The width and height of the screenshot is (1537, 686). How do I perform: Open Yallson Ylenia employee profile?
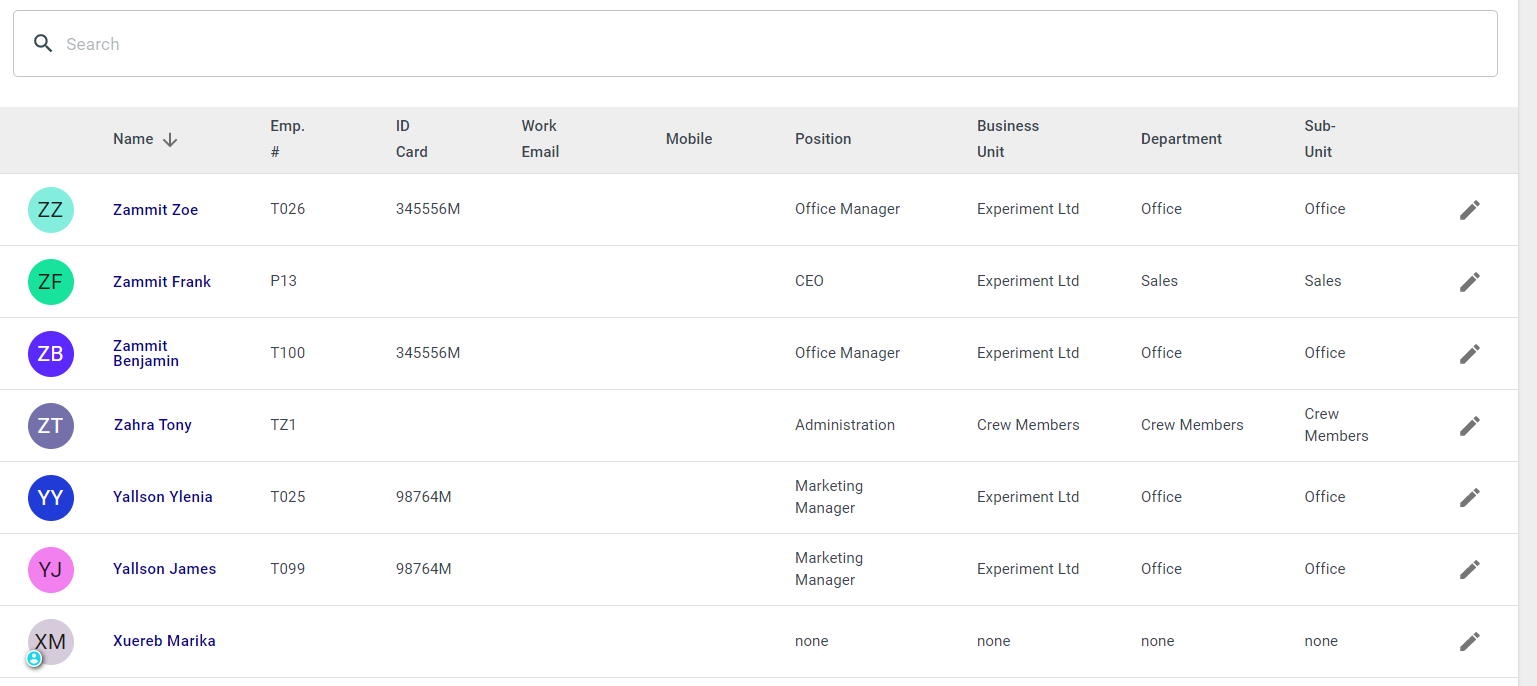163,497
